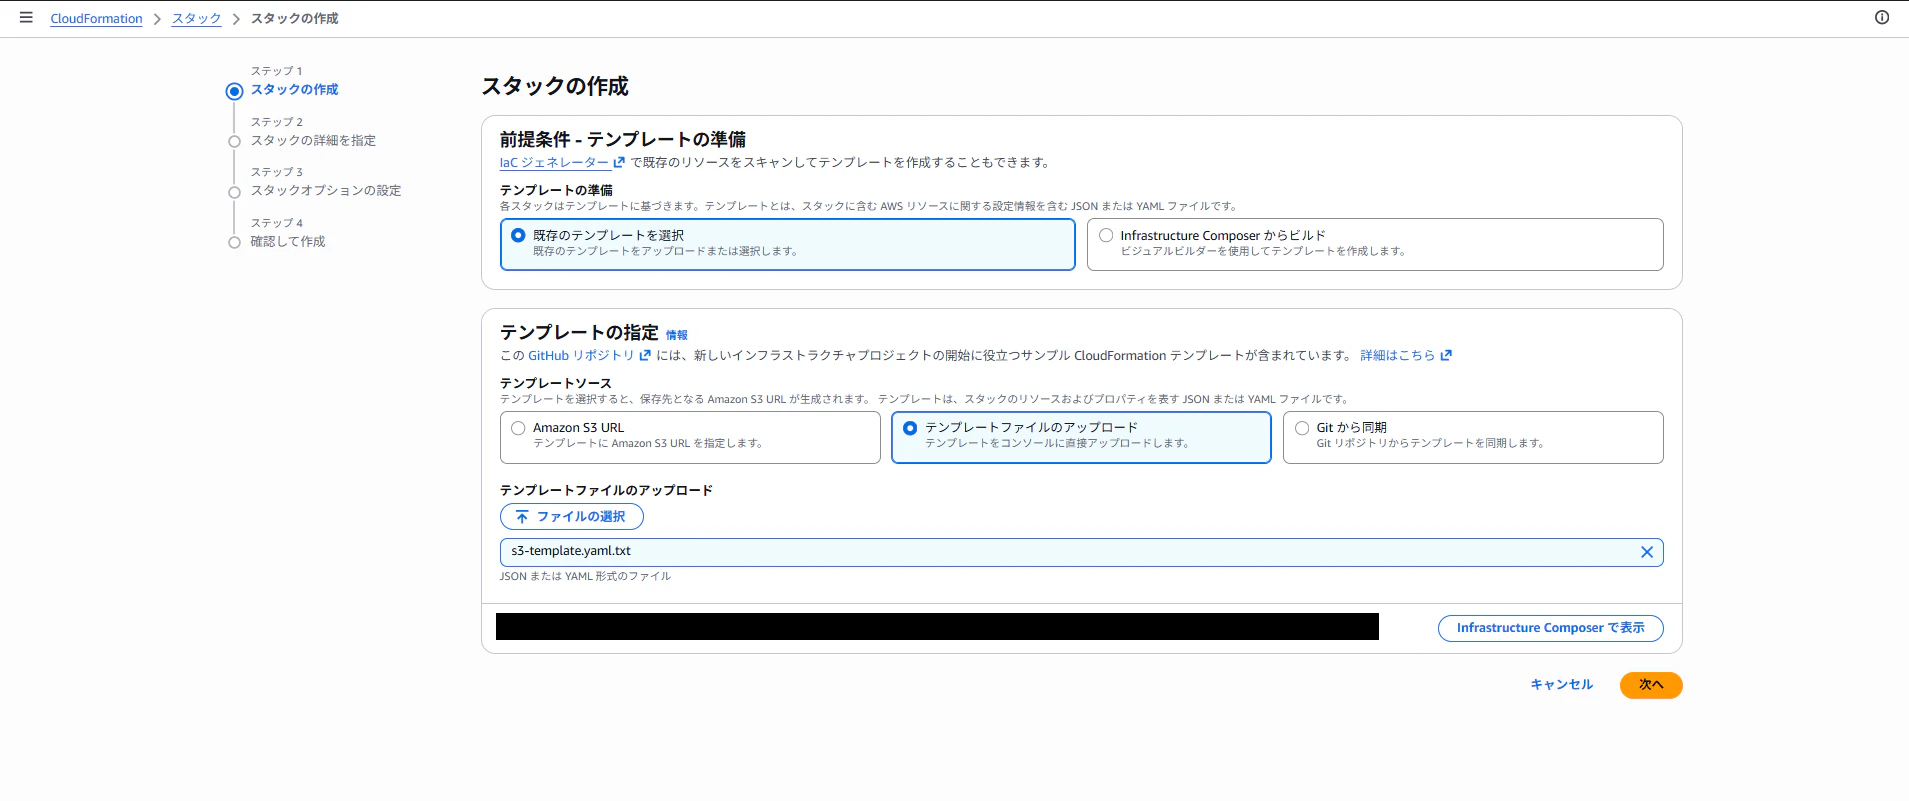Open the hamburger navigation menu
This screenshot has width=1909, height=801.
tap(26, 18)
